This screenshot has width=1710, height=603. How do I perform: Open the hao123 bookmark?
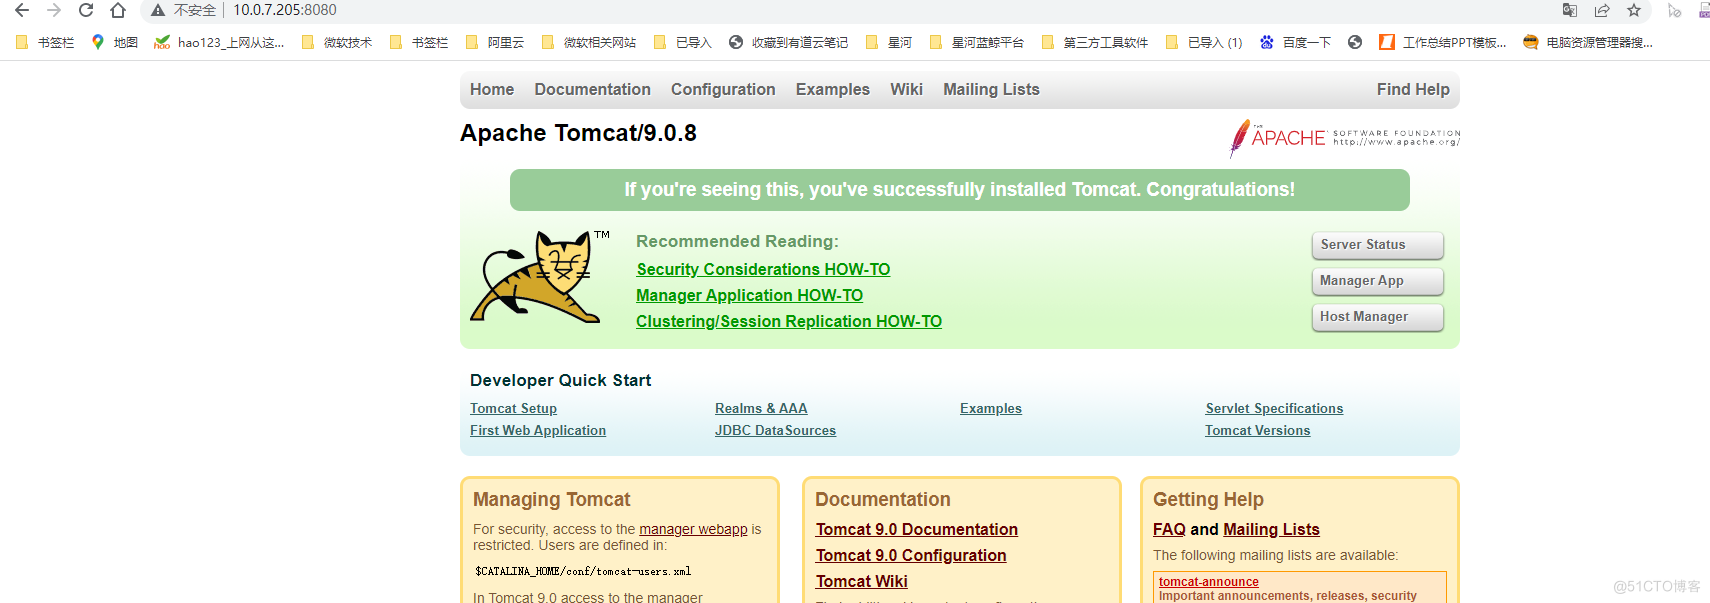click(x=219, y=42)
